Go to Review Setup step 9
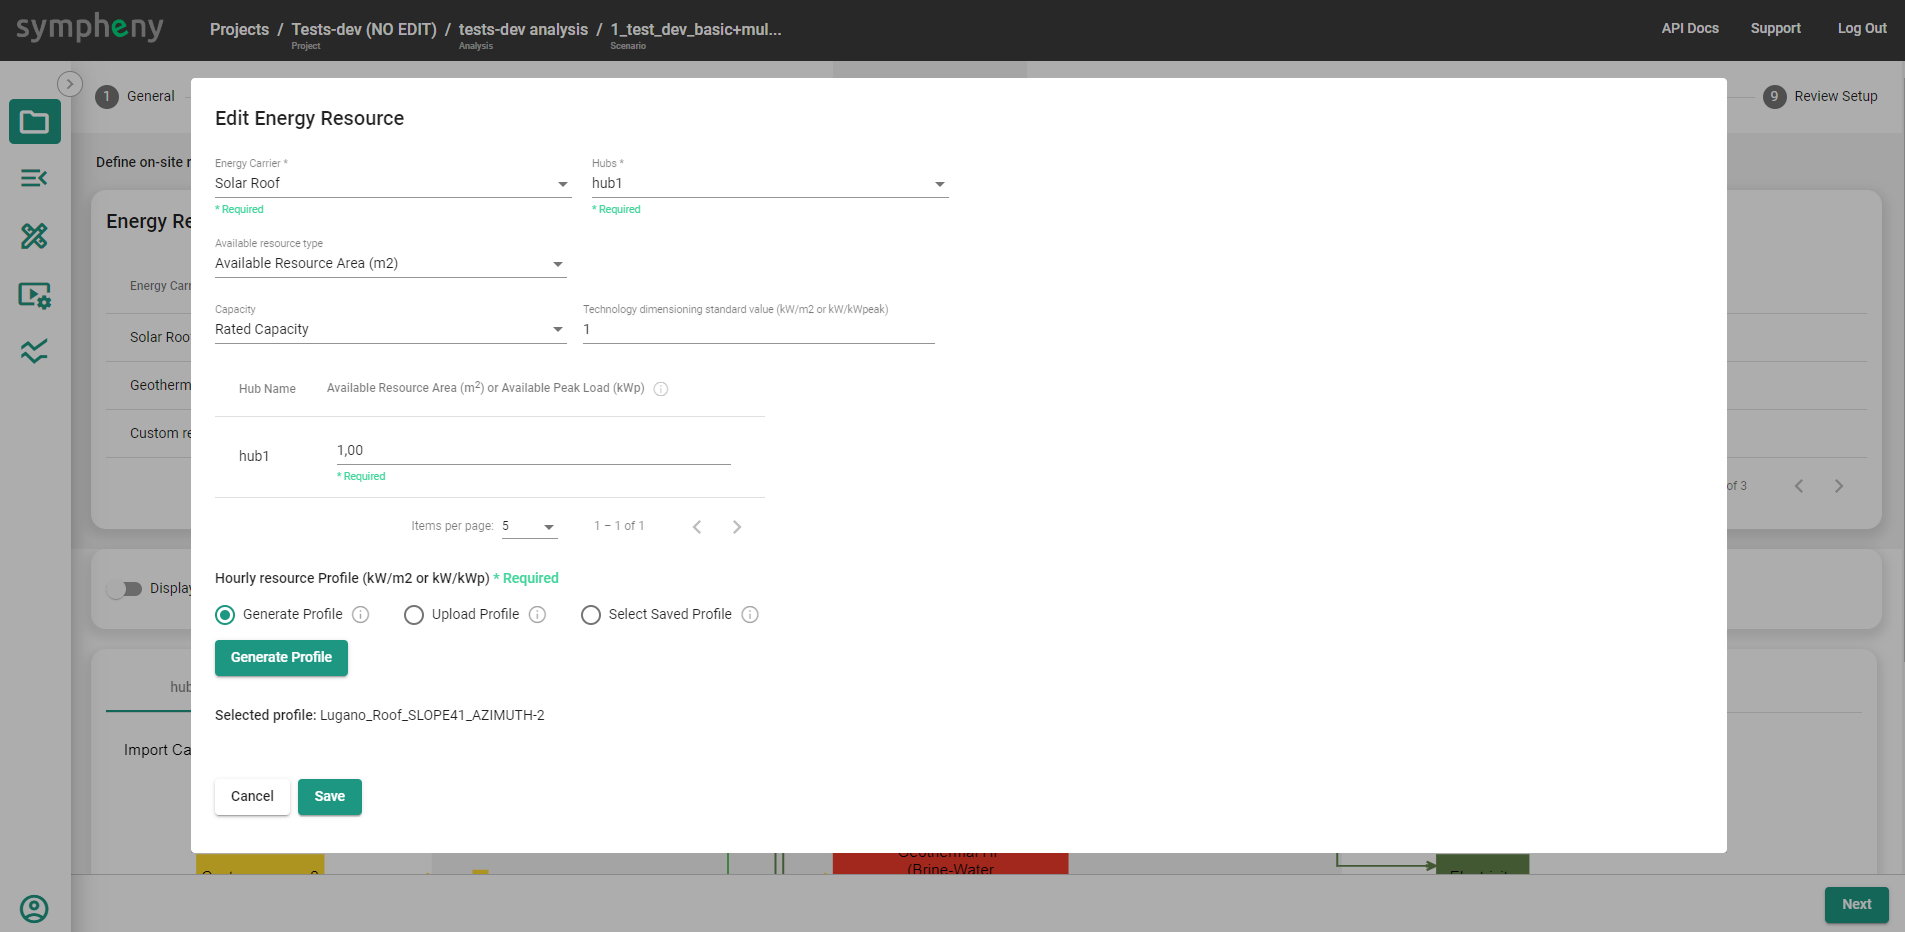The image size is (1905, 932). point(1821,97)
